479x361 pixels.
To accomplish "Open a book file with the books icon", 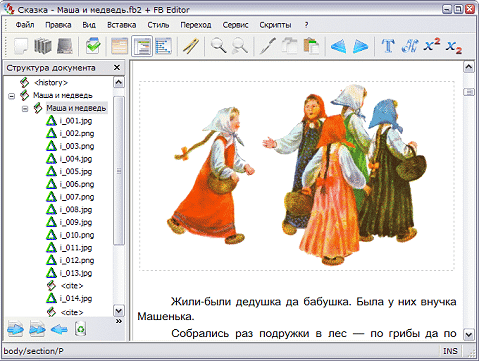I will [x=43, y=46].
